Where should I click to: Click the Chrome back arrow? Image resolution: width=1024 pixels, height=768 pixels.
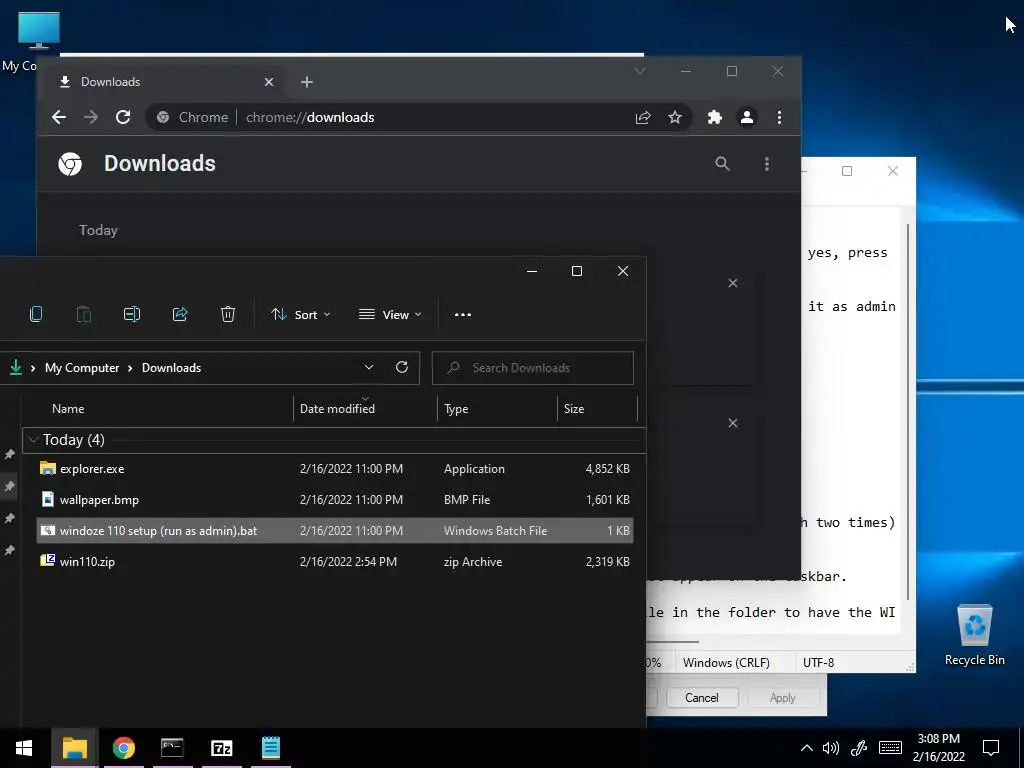coord(59,117)
